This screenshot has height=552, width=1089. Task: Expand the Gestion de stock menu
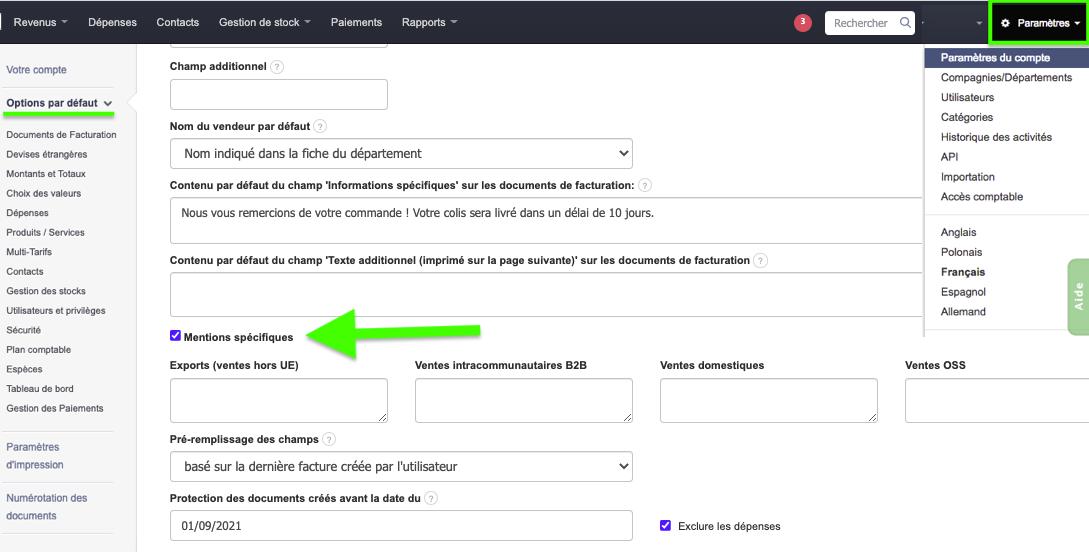tap(265, 22)
